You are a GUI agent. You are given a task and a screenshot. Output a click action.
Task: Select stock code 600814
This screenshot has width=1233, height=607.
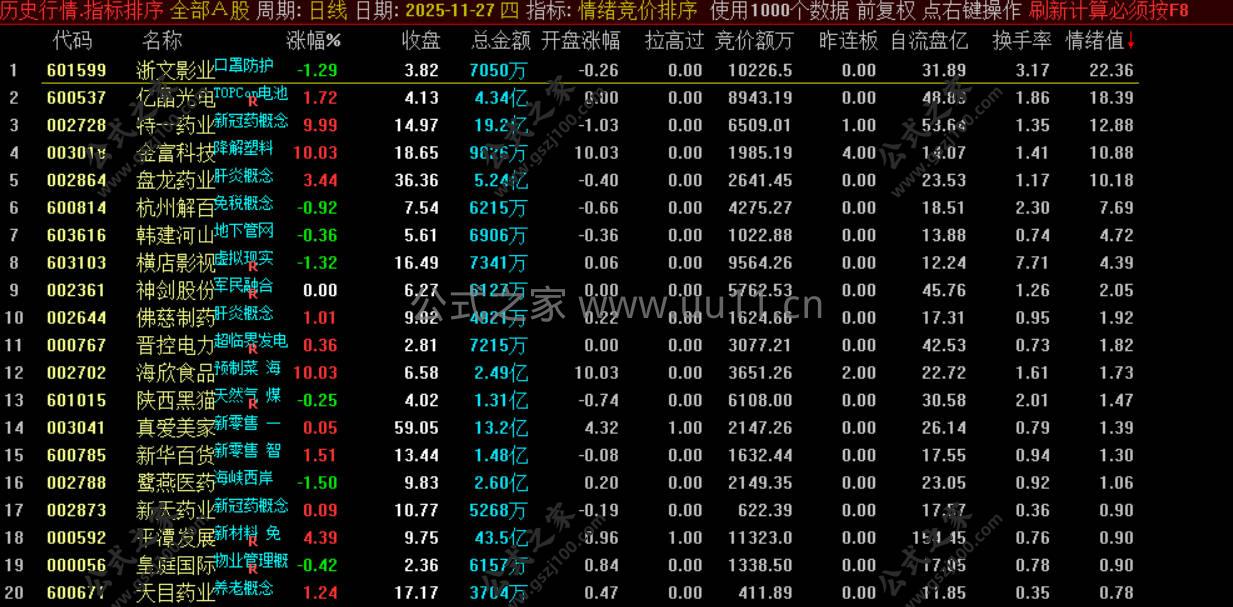(x=76, y=208)
